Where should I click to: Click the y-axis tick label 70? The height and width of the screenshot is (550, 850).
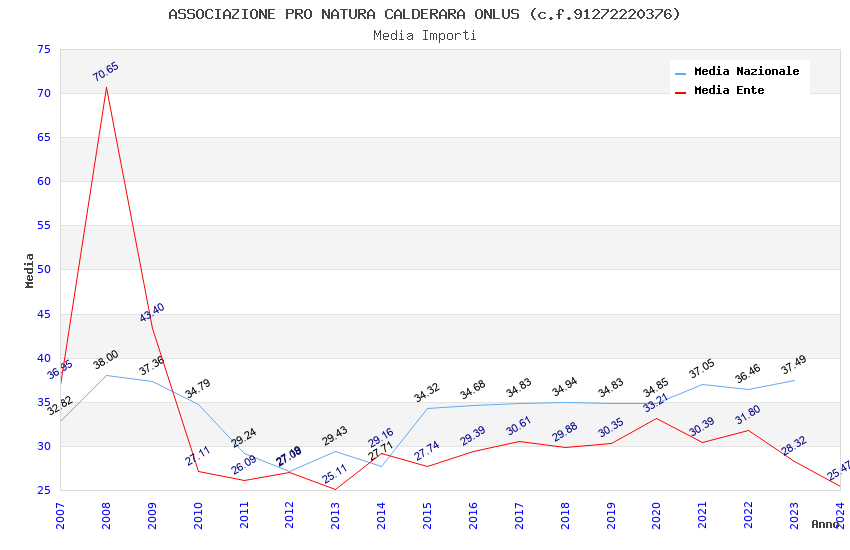(x=44, y=93)
